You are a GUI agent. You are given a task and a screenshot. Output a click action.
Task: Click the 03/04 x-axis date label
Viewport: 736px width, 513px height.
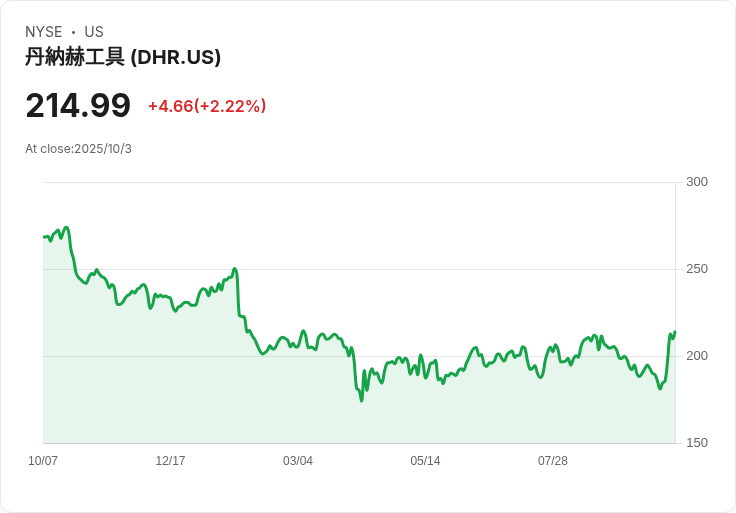298,461
